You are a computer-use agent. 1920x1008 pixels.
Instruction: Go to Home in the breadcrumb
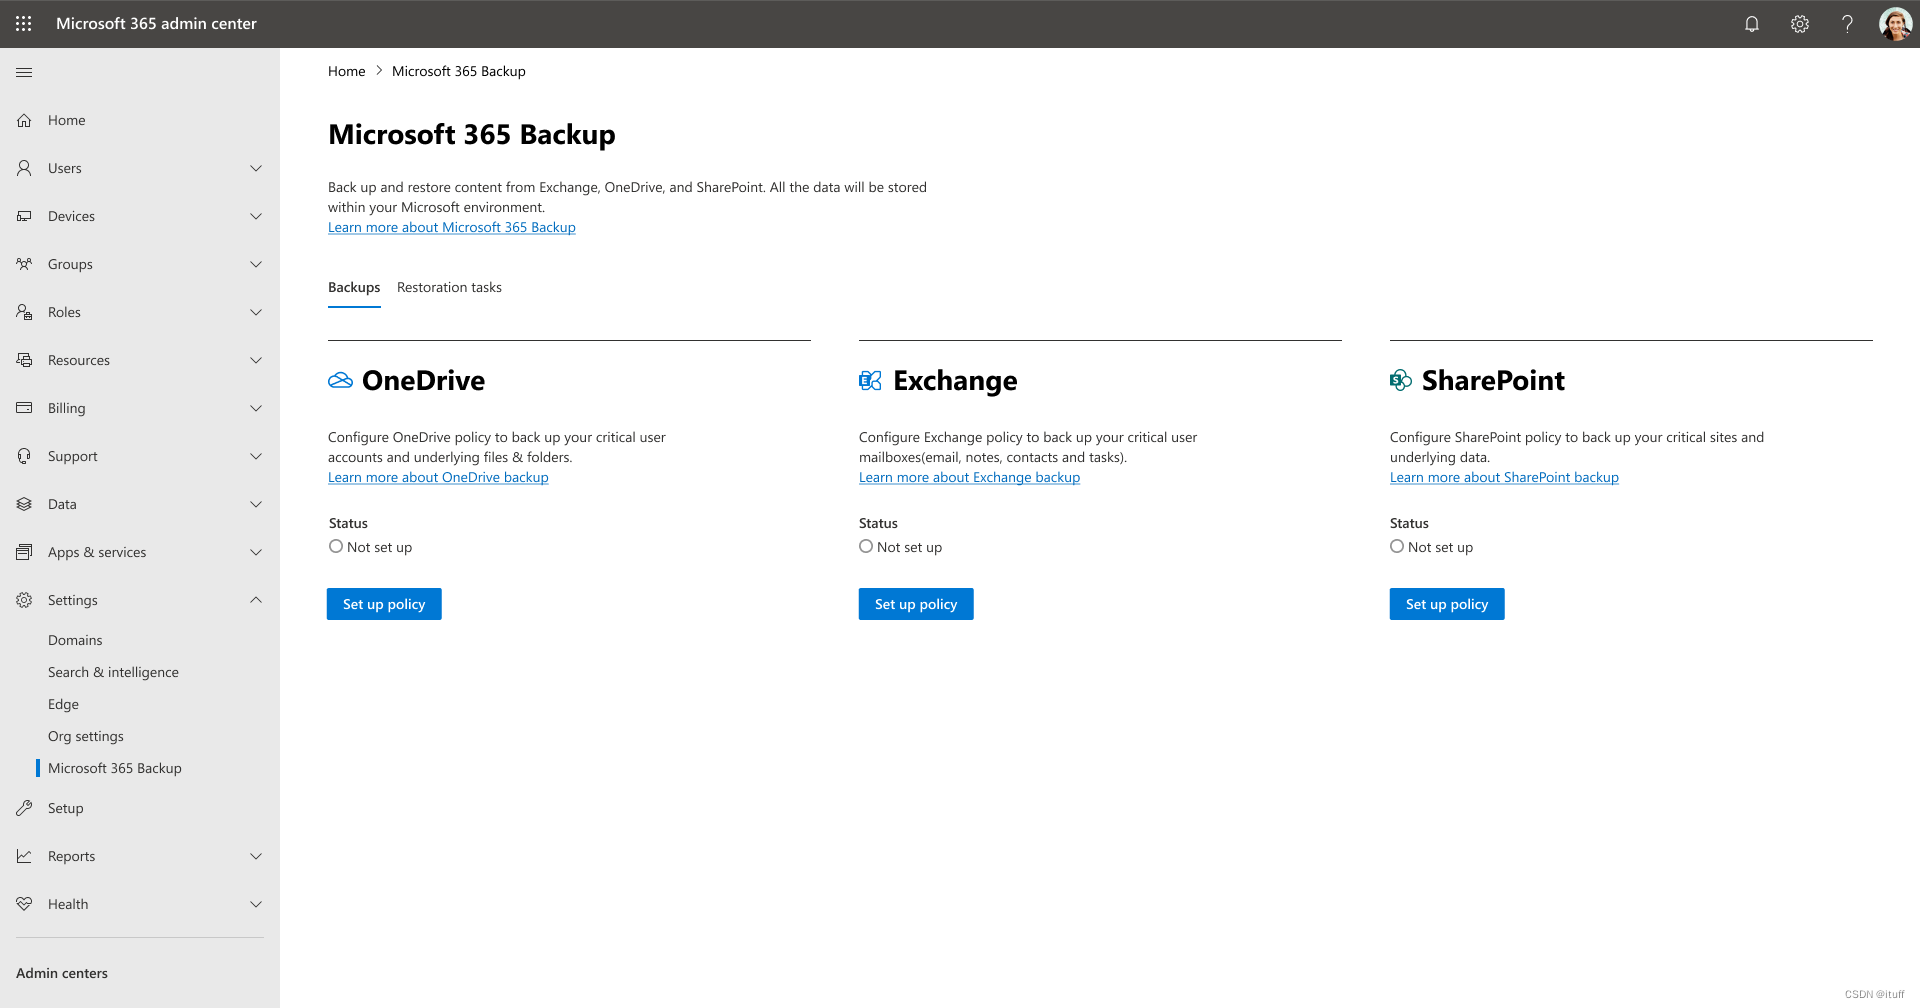(346, 71)
